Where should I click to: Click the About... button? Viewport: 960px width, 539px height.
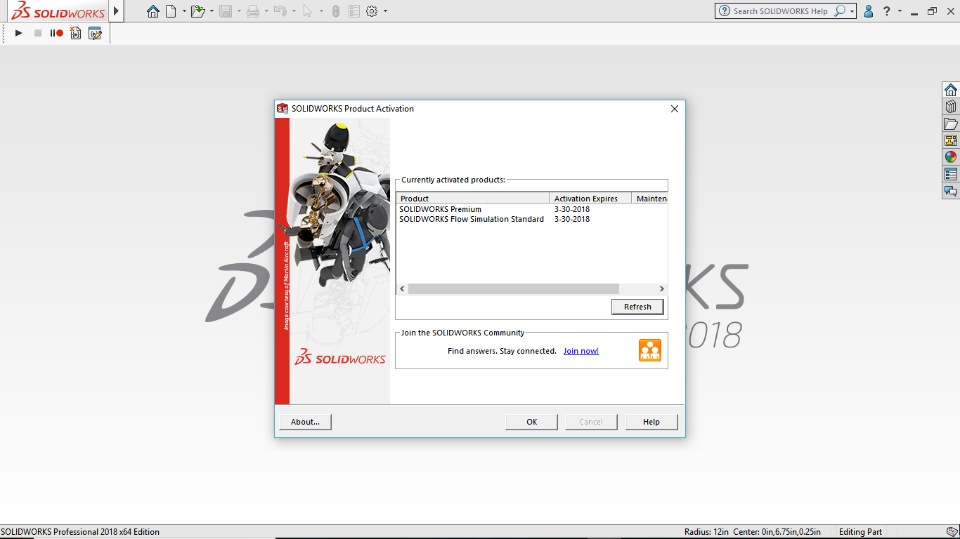305,422
